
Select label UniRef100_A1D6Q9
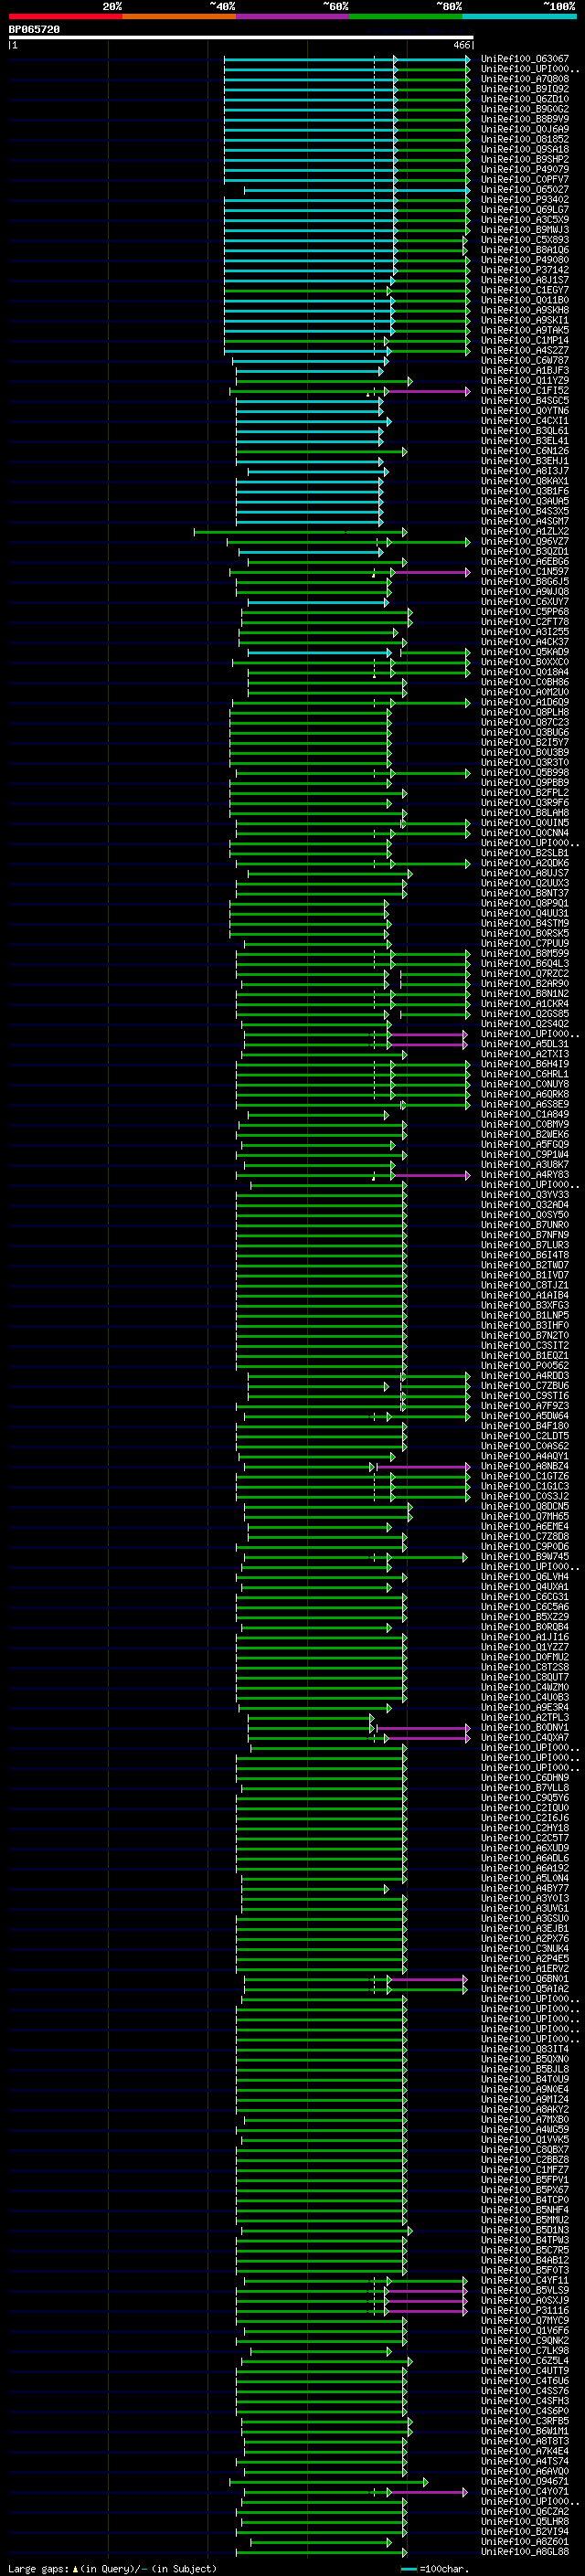[525, 703]
